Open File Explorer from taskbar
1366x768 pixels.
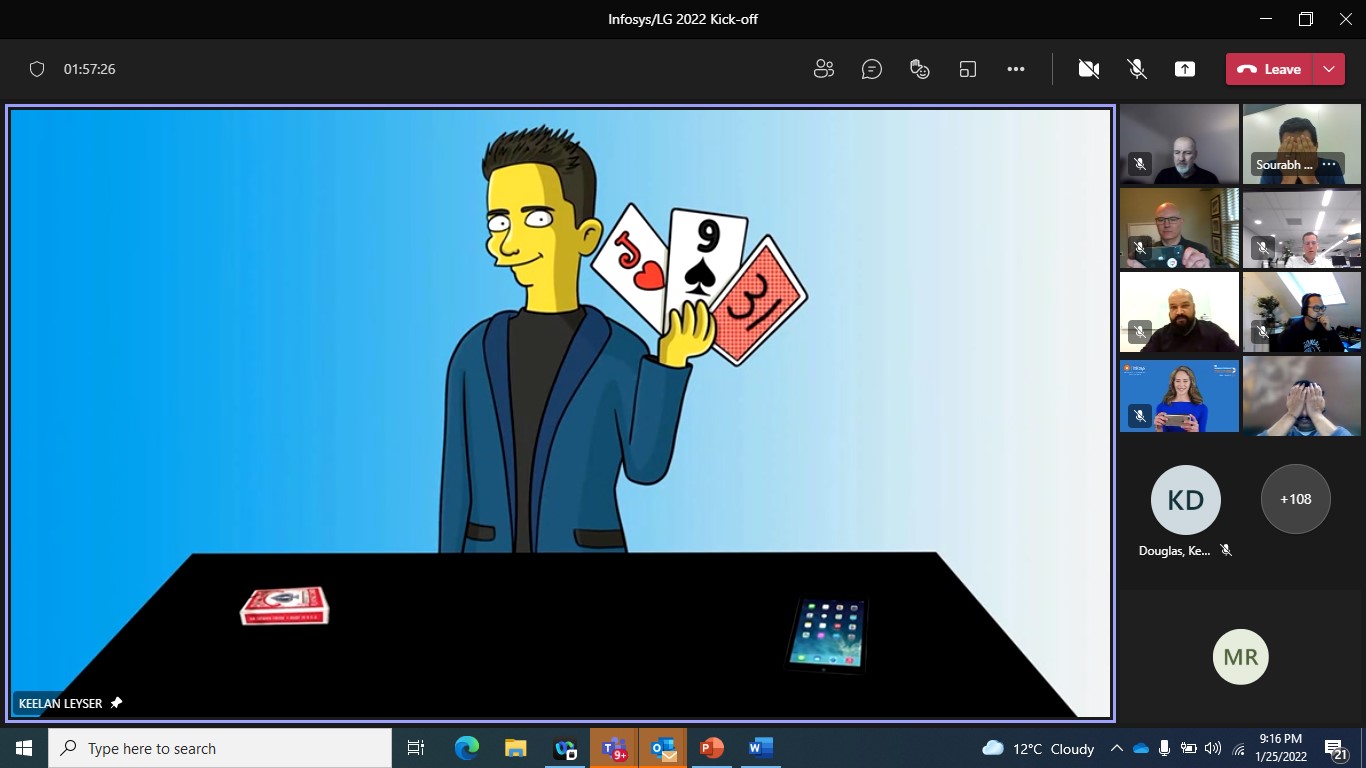(516, 748)
